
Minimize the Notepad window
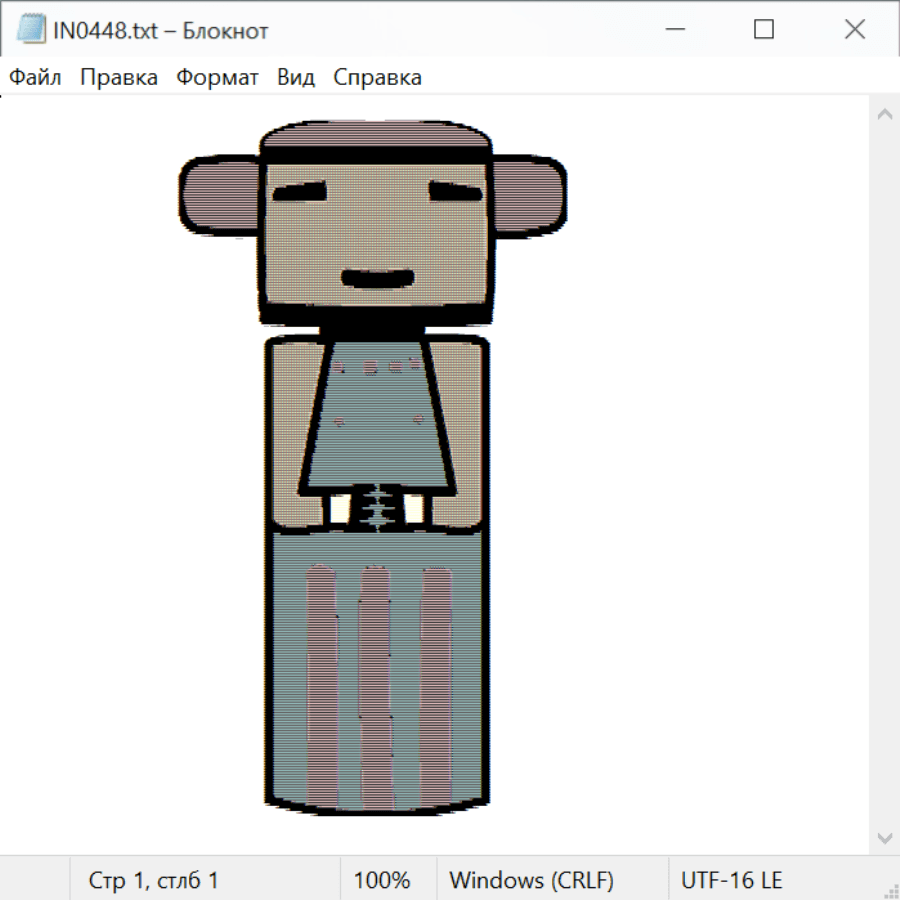point(673,30)
